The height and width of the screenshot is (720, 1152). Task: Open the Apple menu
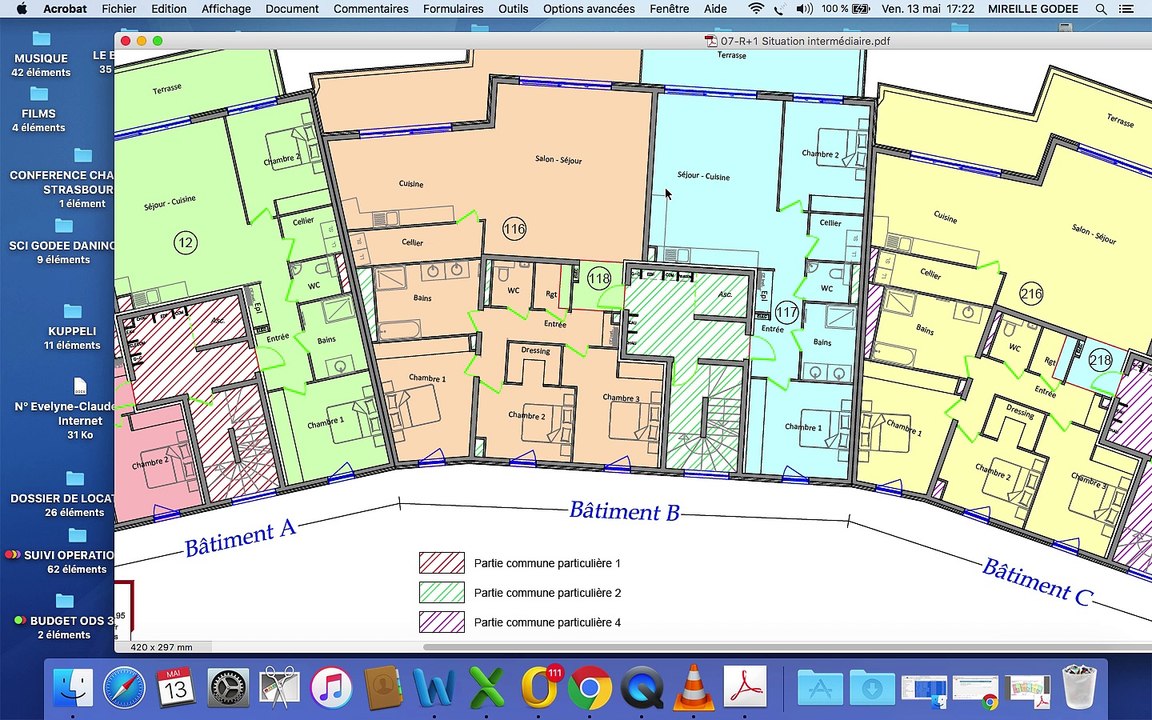tap(21, 9)
